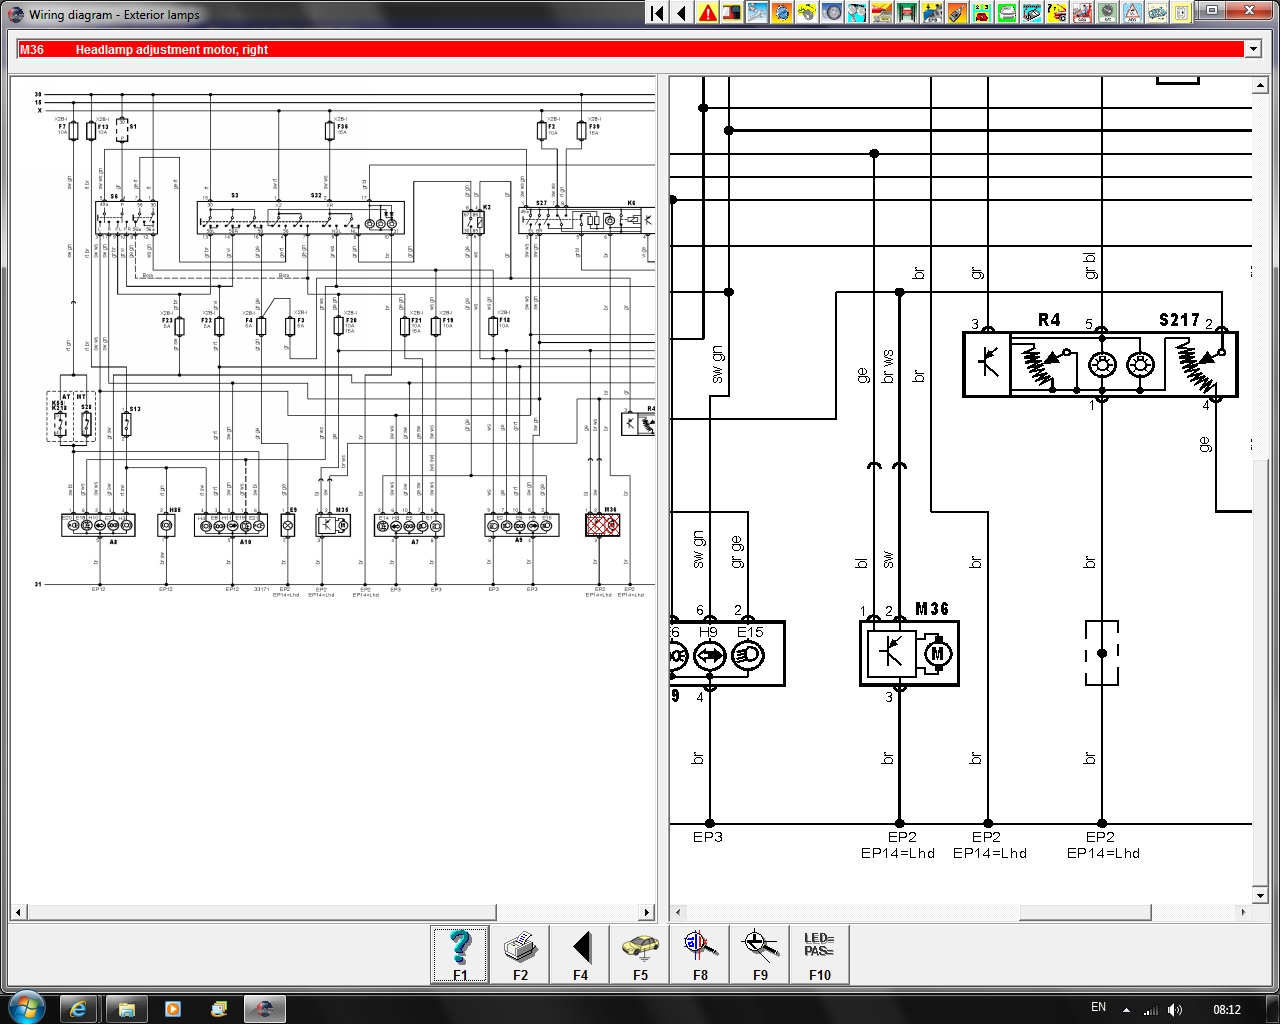Image resolution: width=1280 pixels, height=1024 pixels.
Task: Open the Windows Start menu
Action: pos(25,1007)
